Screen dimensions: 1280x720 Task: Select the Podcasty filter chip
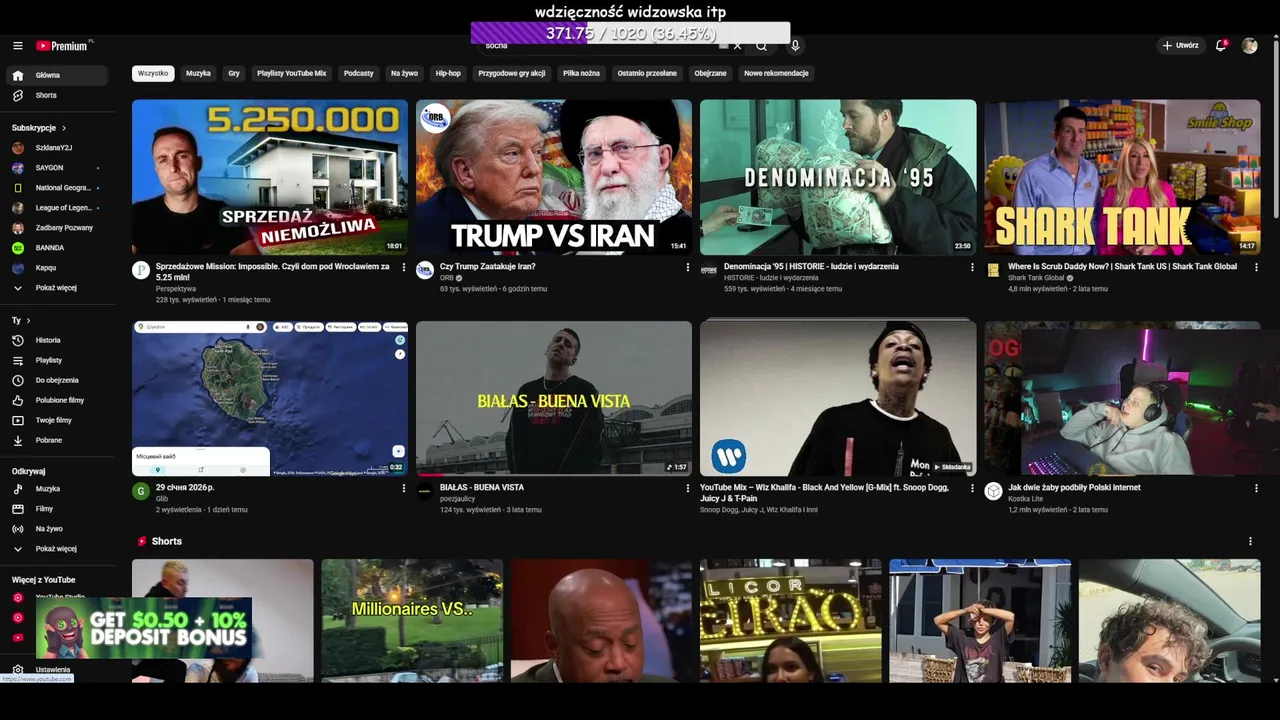point(358,73)
